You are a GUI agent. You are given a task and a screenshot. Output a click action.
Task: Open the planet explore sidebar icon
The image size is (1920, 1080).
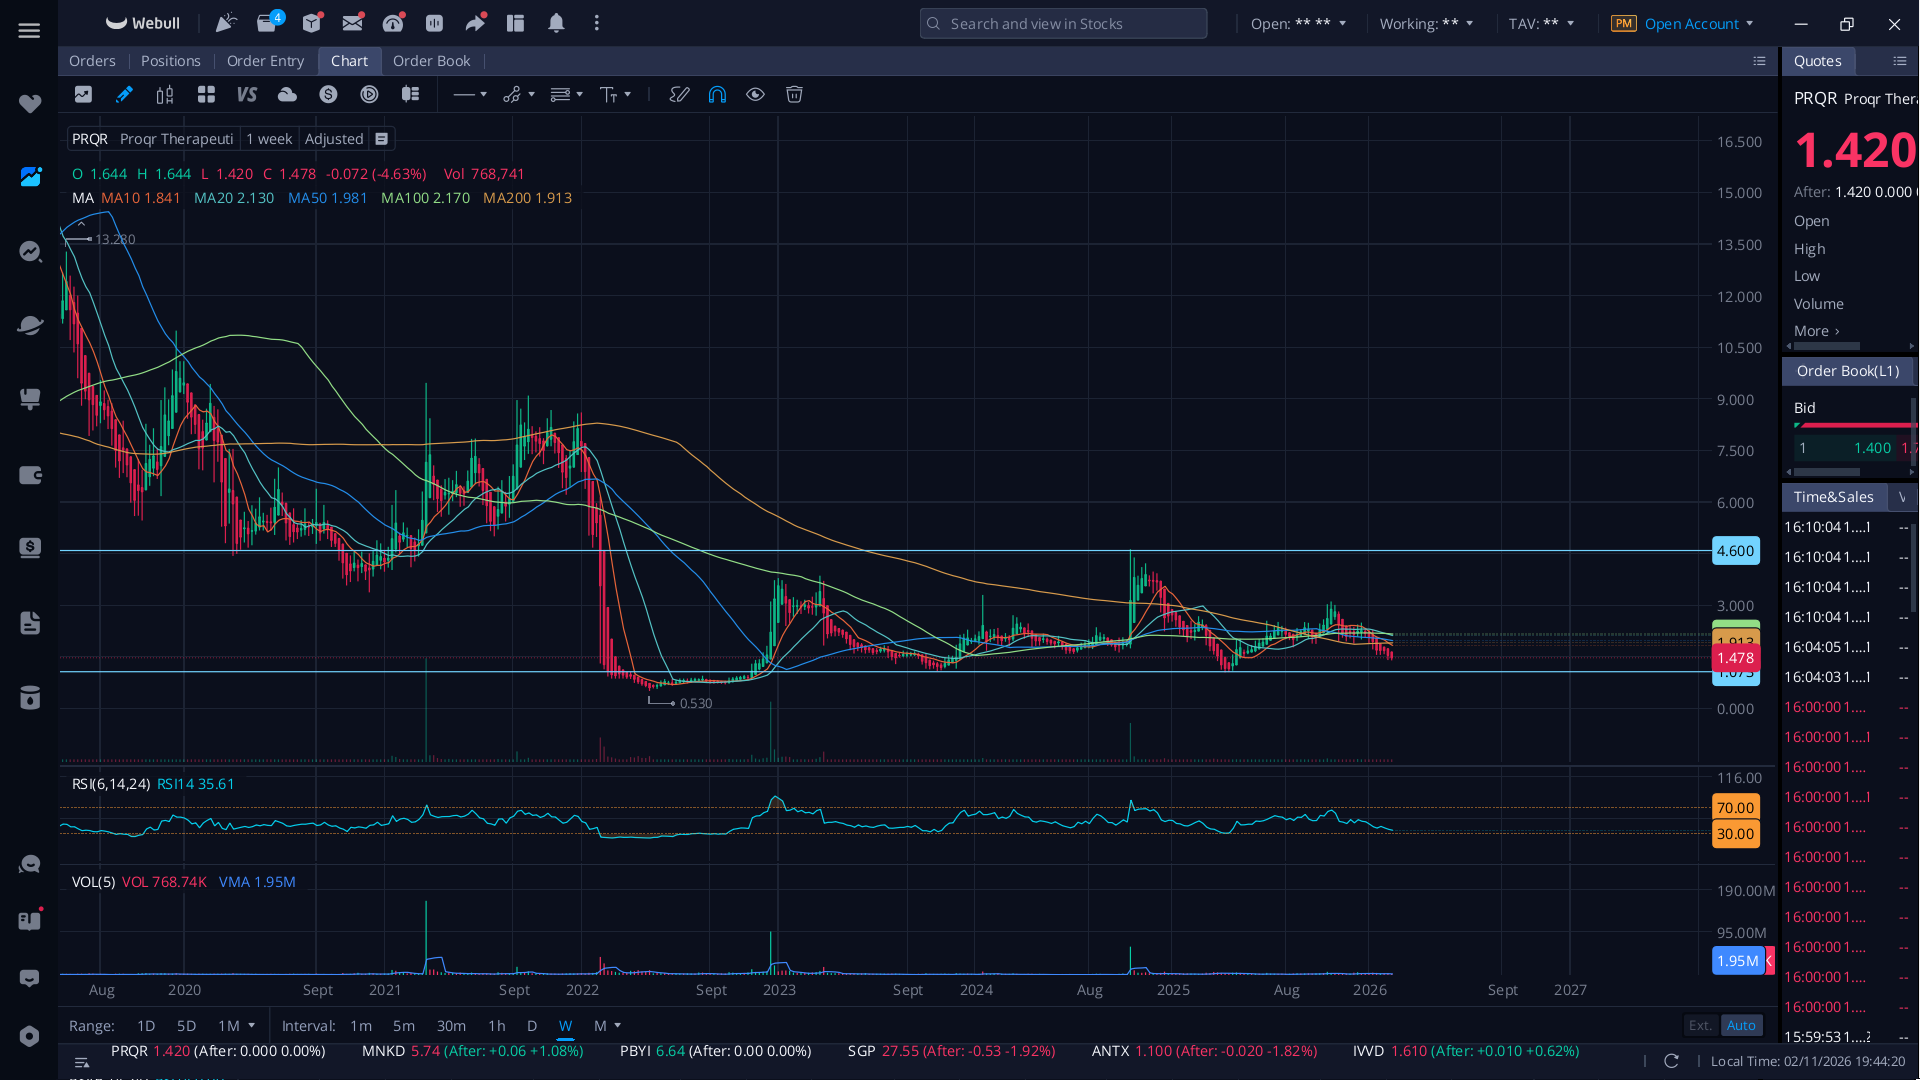30,325
